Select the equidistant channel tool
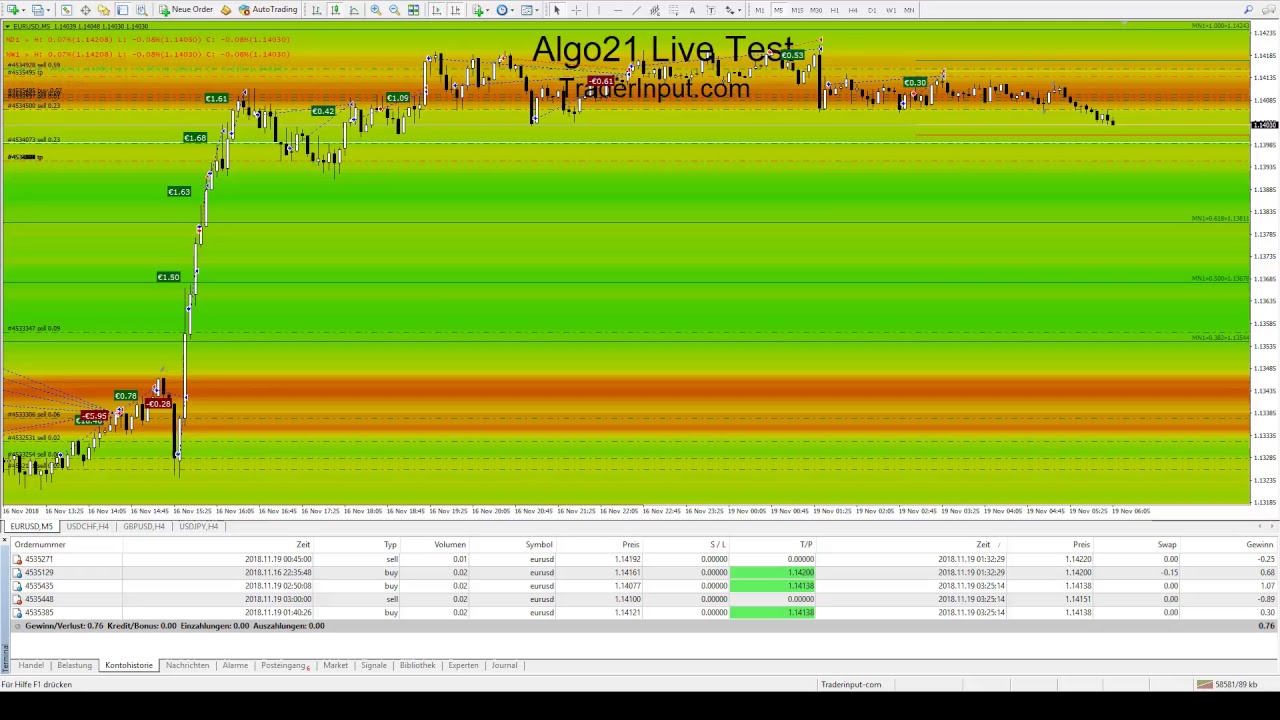The image size is (1280, 720). (655, 10)
